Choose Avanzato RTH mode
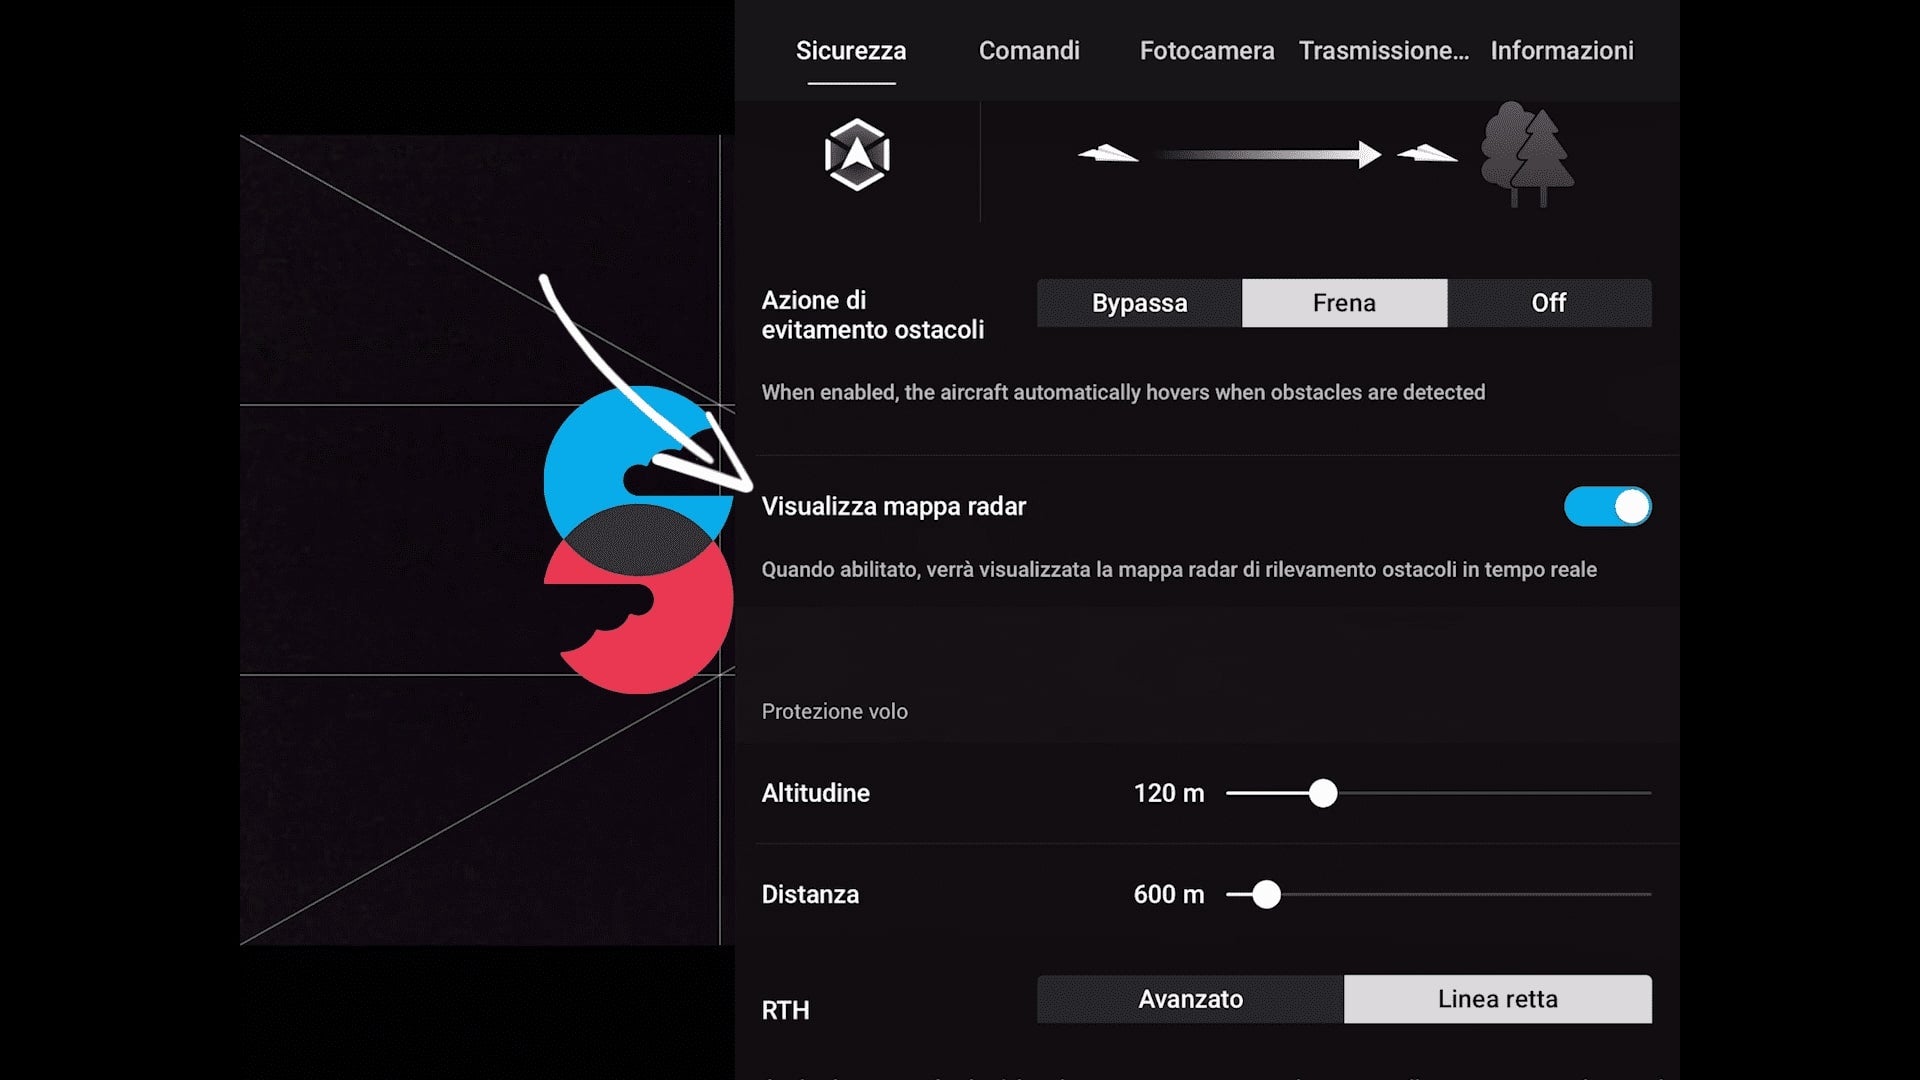This screenshot has width=1920, height=1080. click(1190, 999)
